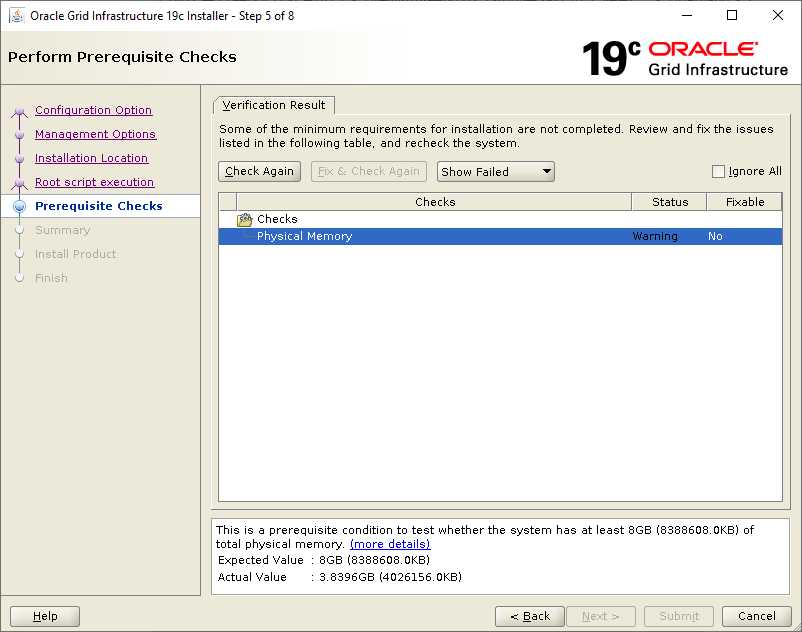Click the Next button
This screenshot has height=632, width=802.
[x=600, y=616]
